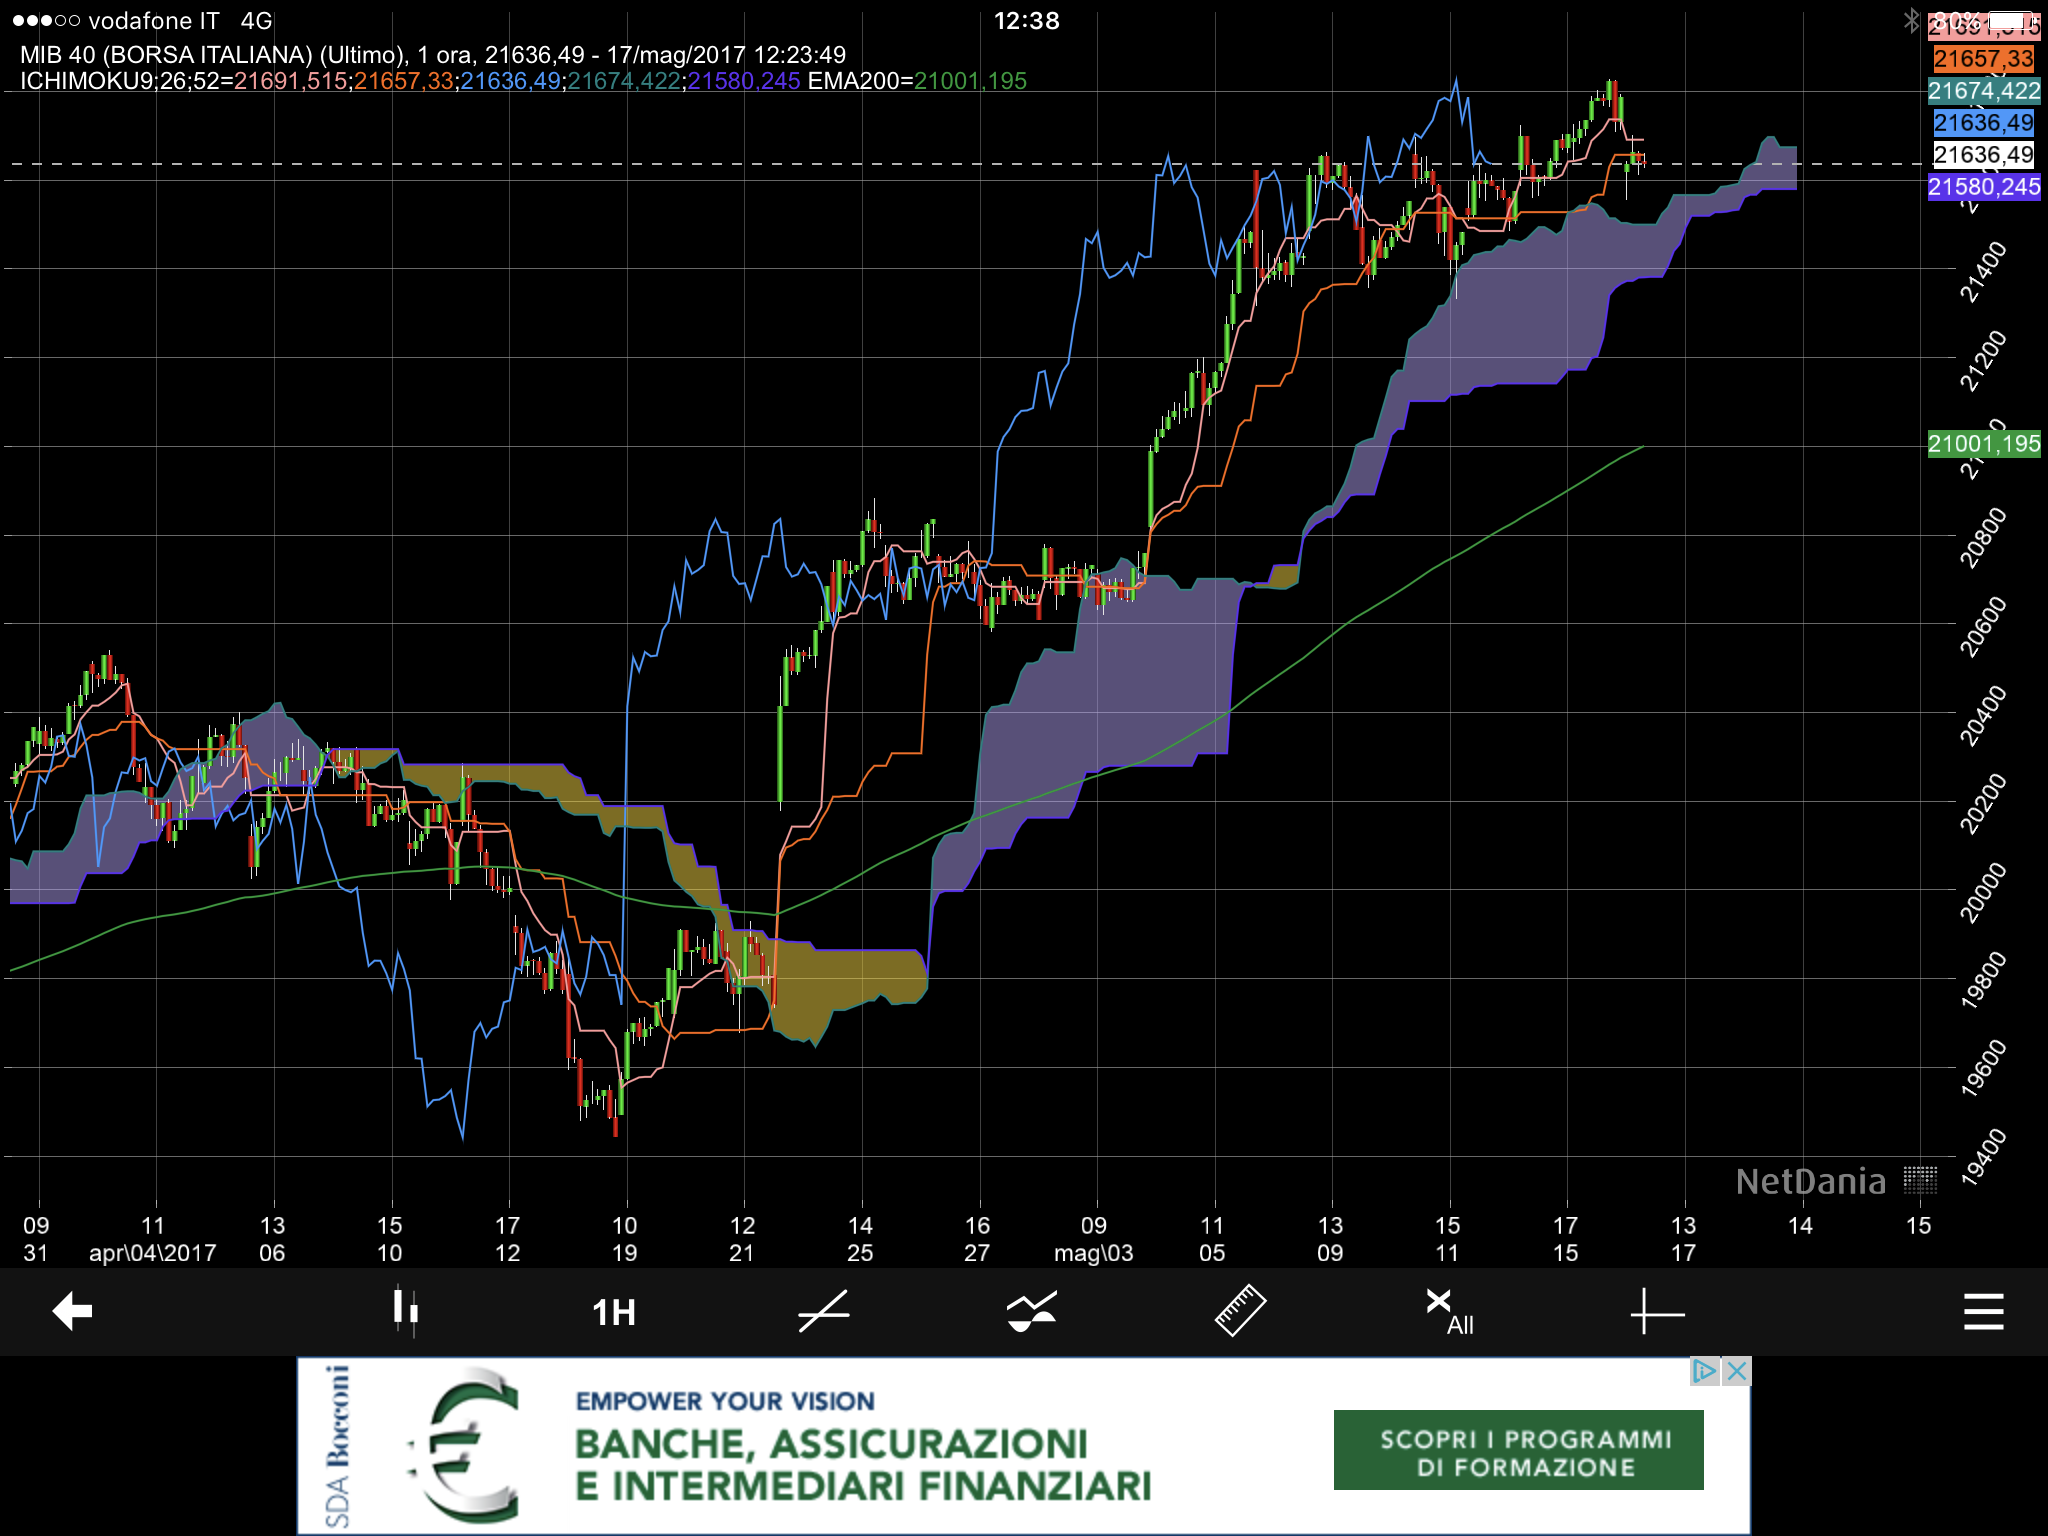Click the NetDania logo
Image resolution: width=2048 pixels, height=1536 pixels.
click(x=1836, y=1181)
